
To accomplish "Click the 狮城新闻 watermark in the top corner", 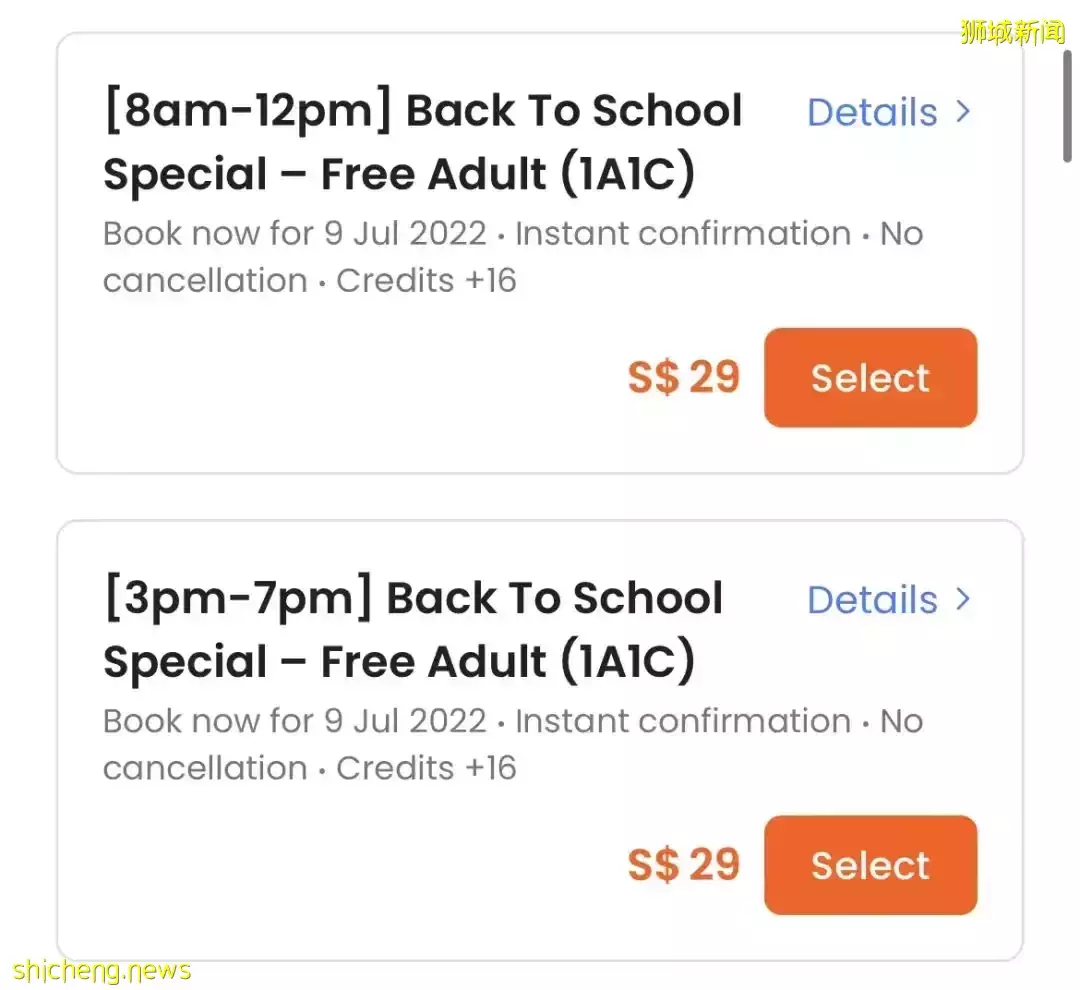I will (1012, 32).
